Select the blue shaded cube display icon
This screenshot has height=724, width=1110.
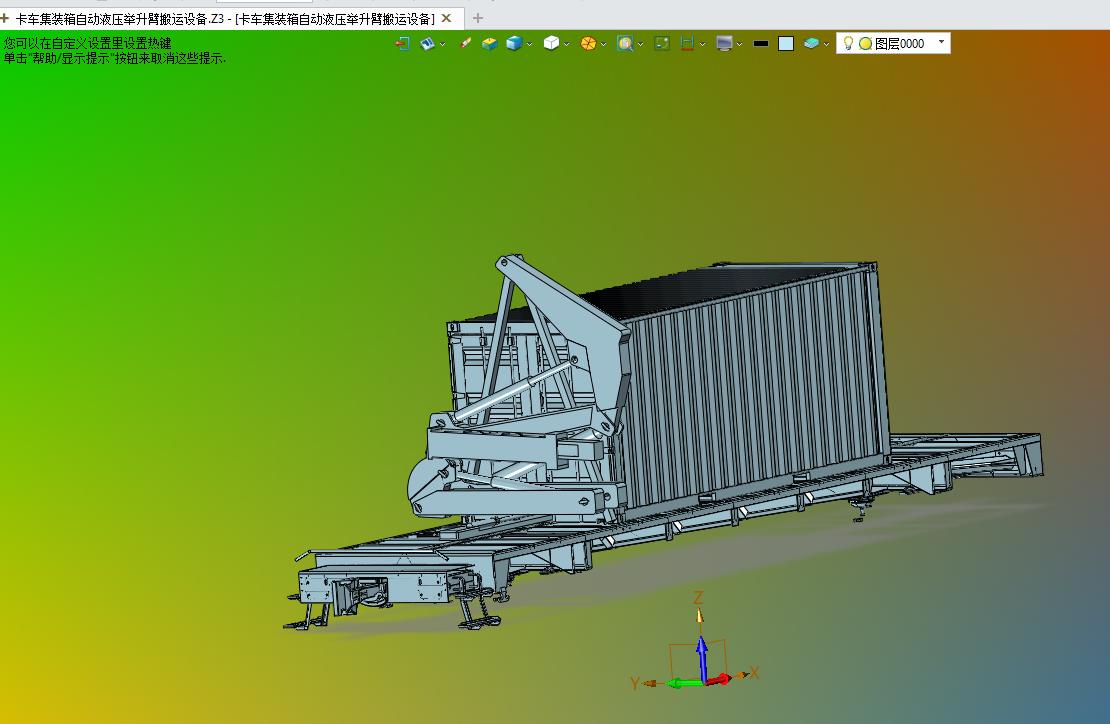(514, 44)
